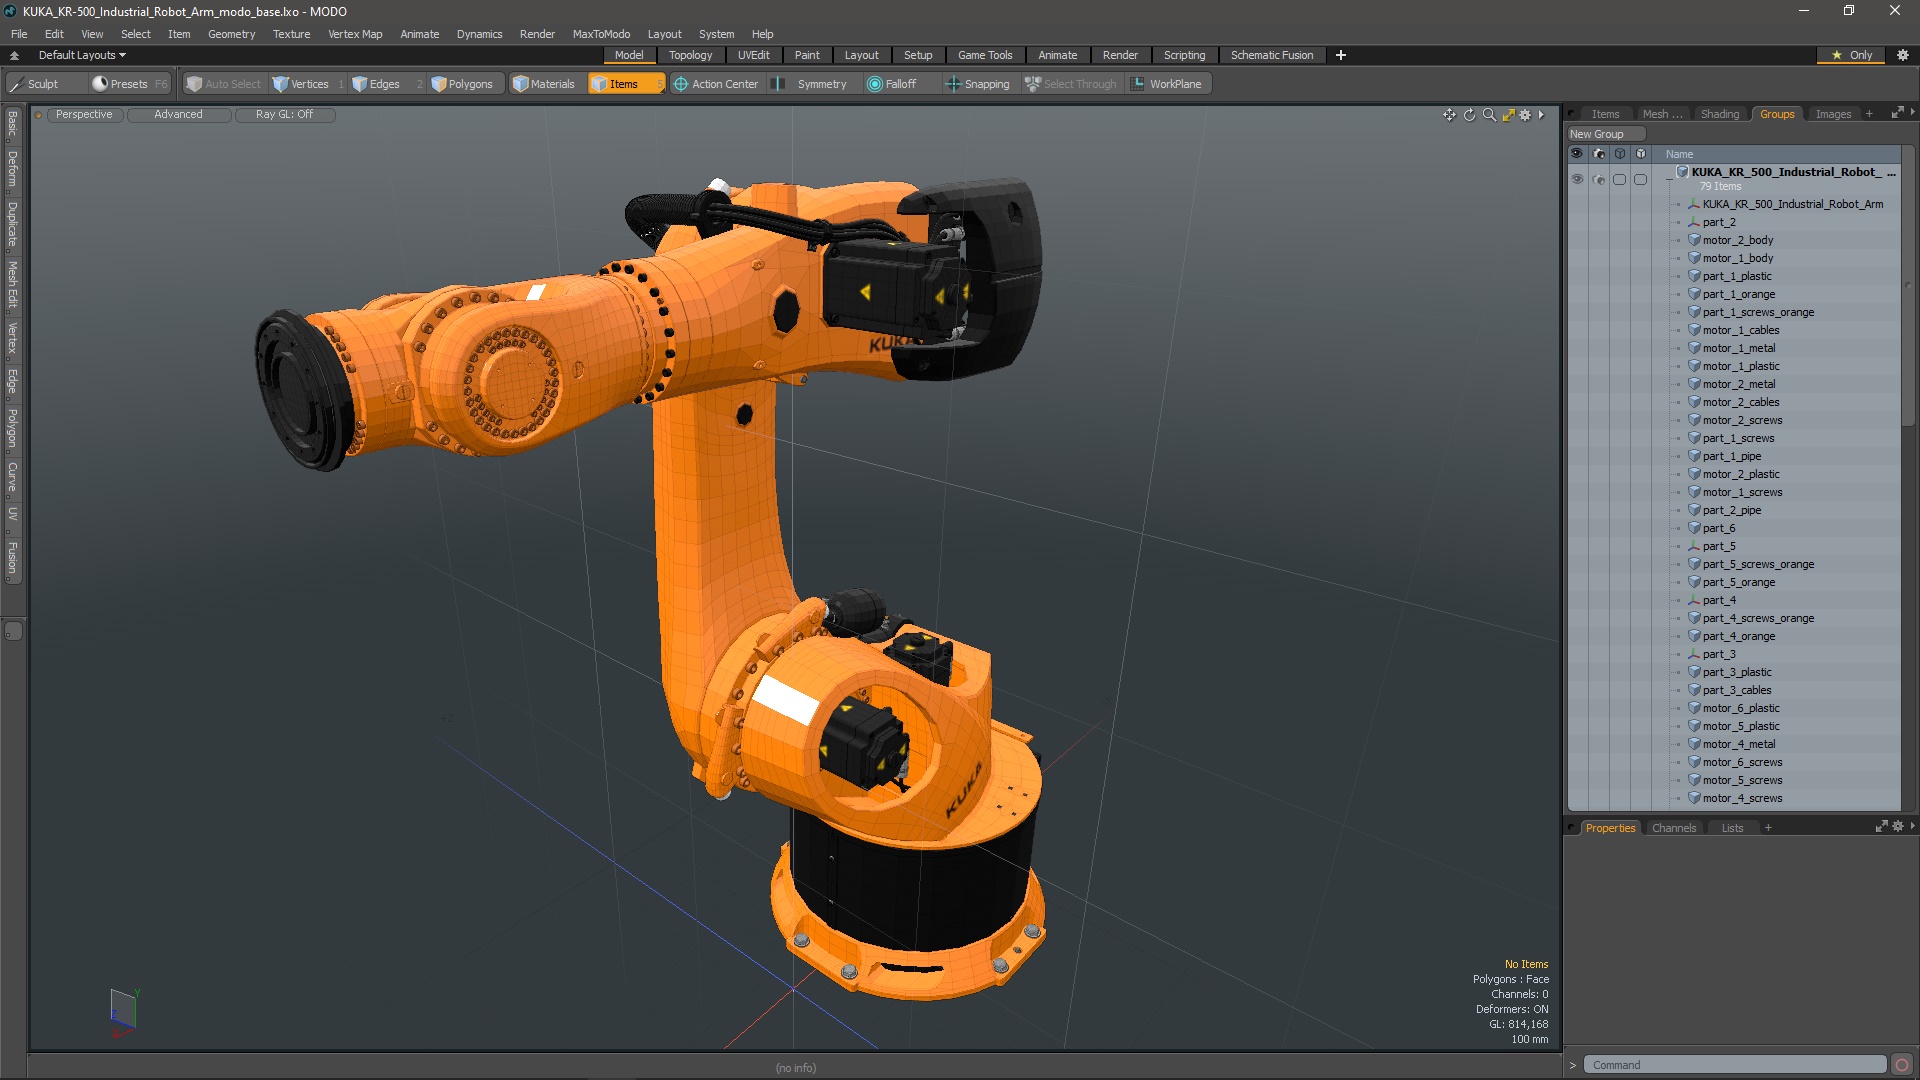Open the Action Center options

pos(716,84)
